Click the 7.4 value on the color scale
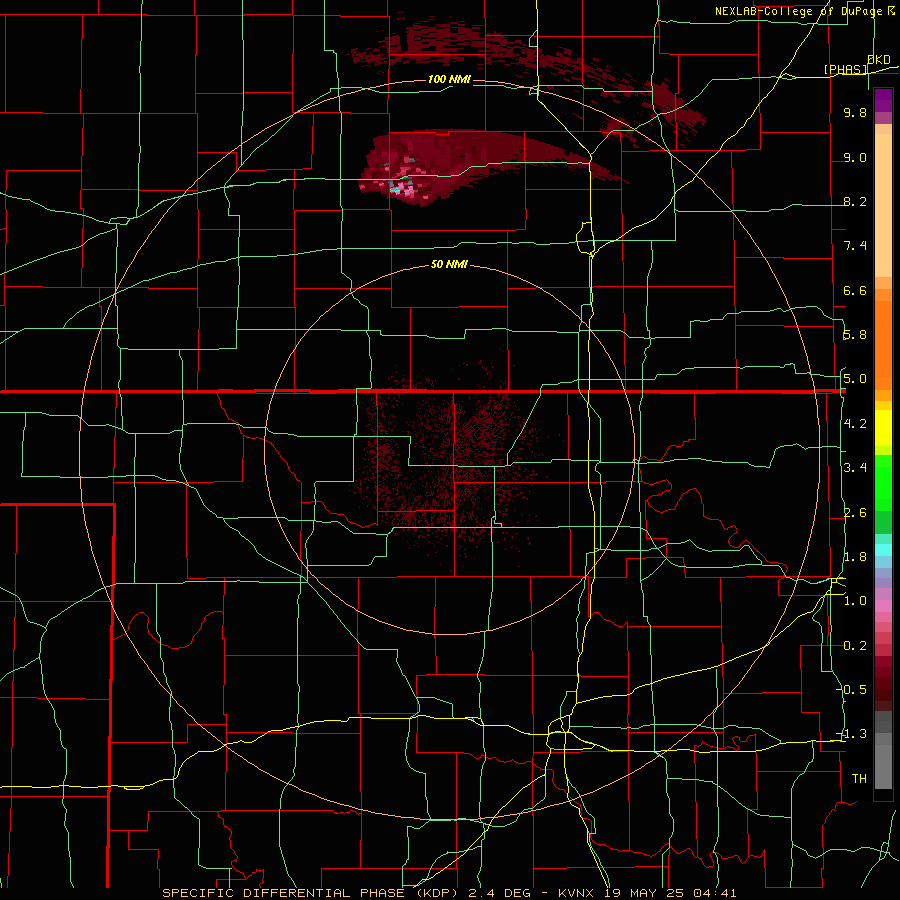 pyautogui.click(x=855, y=246)
